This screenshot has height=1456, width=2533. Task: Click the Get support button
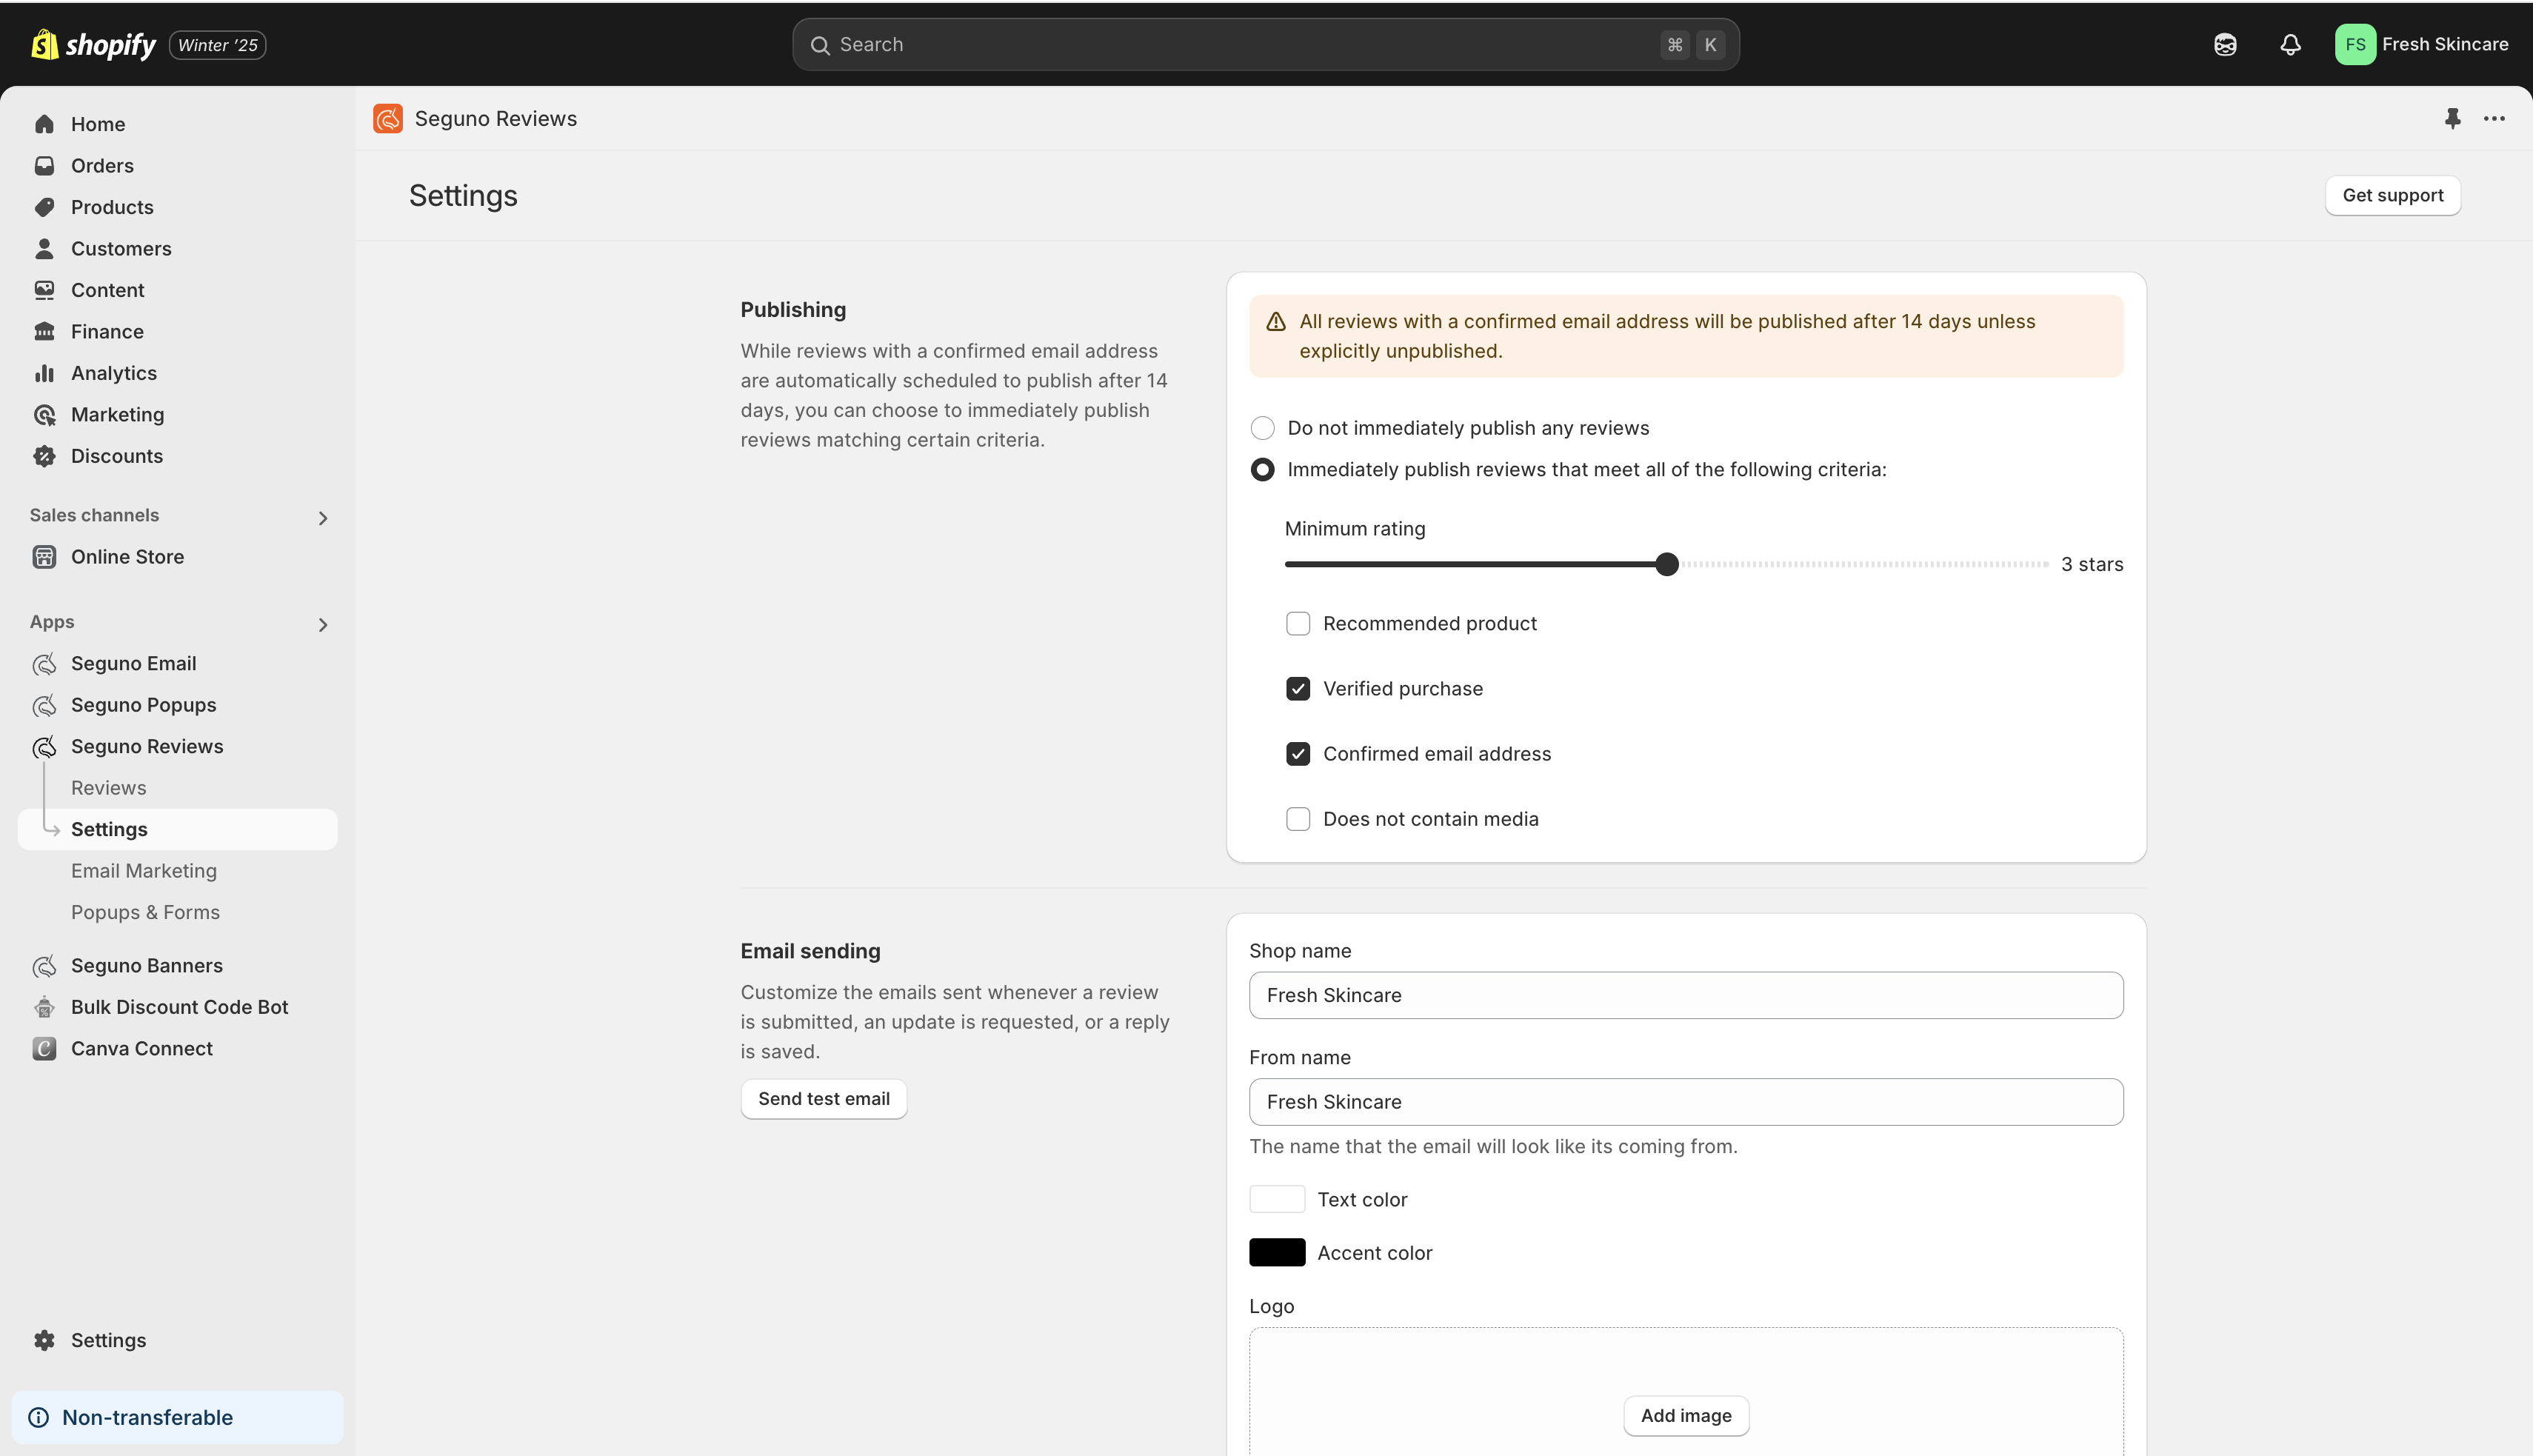pyautogui.click(x=2393, y=195)
